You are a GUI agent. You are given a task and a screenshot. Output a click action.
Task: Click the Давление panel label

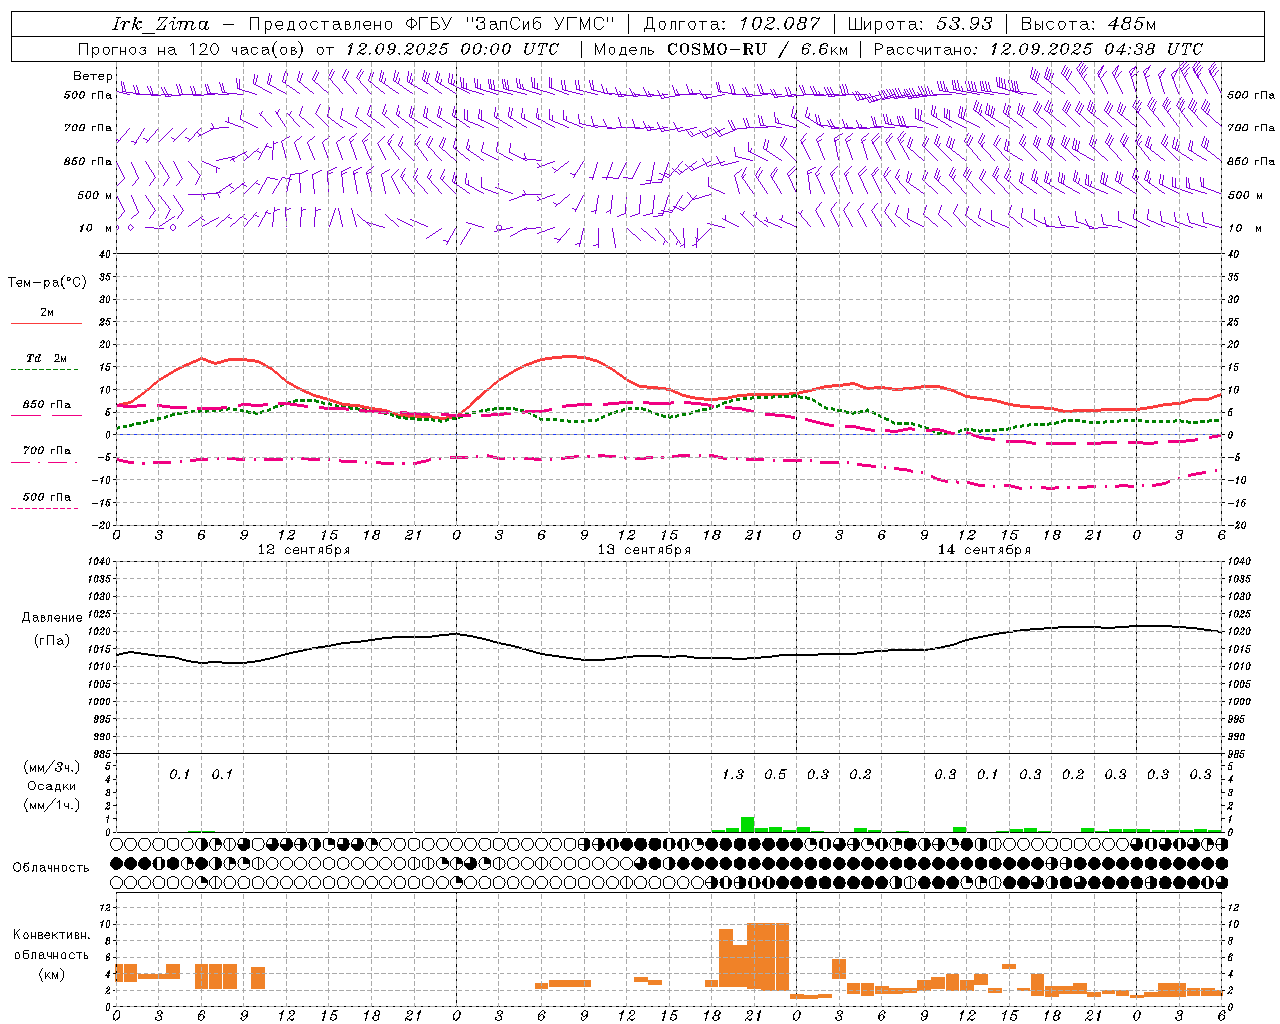tap(52, 618)
